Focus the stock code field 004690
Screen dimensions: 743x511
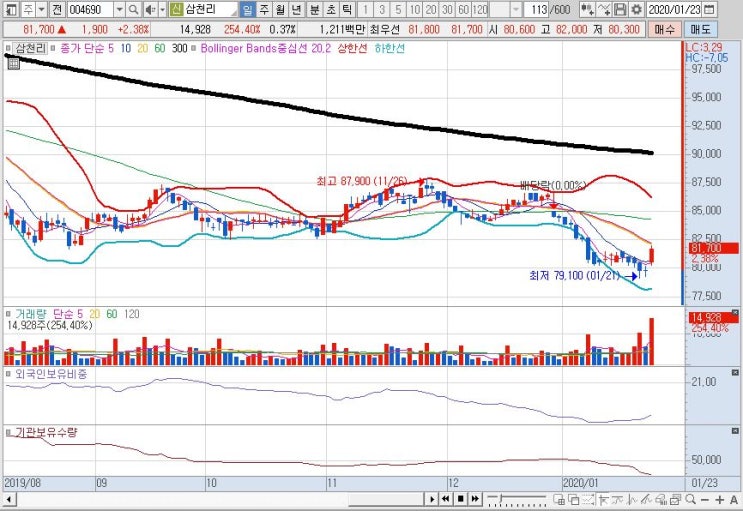(x=90, y=9)
